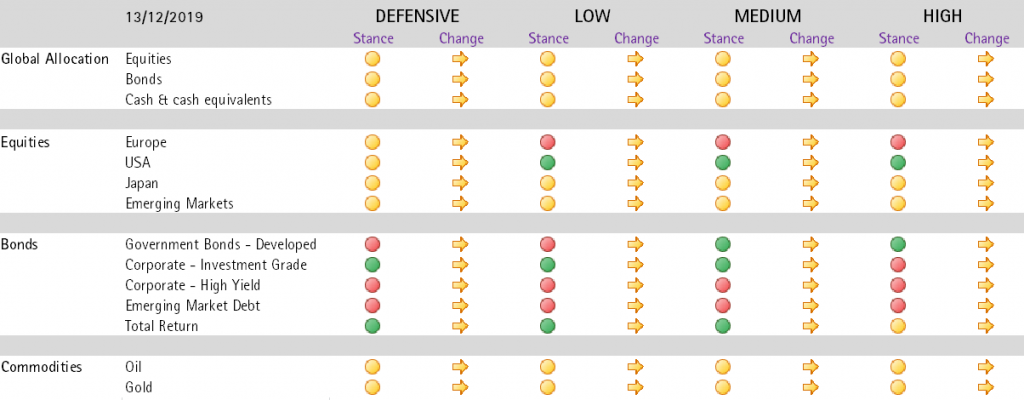Click the Change label under MEDIUM

tap(812, 39)
